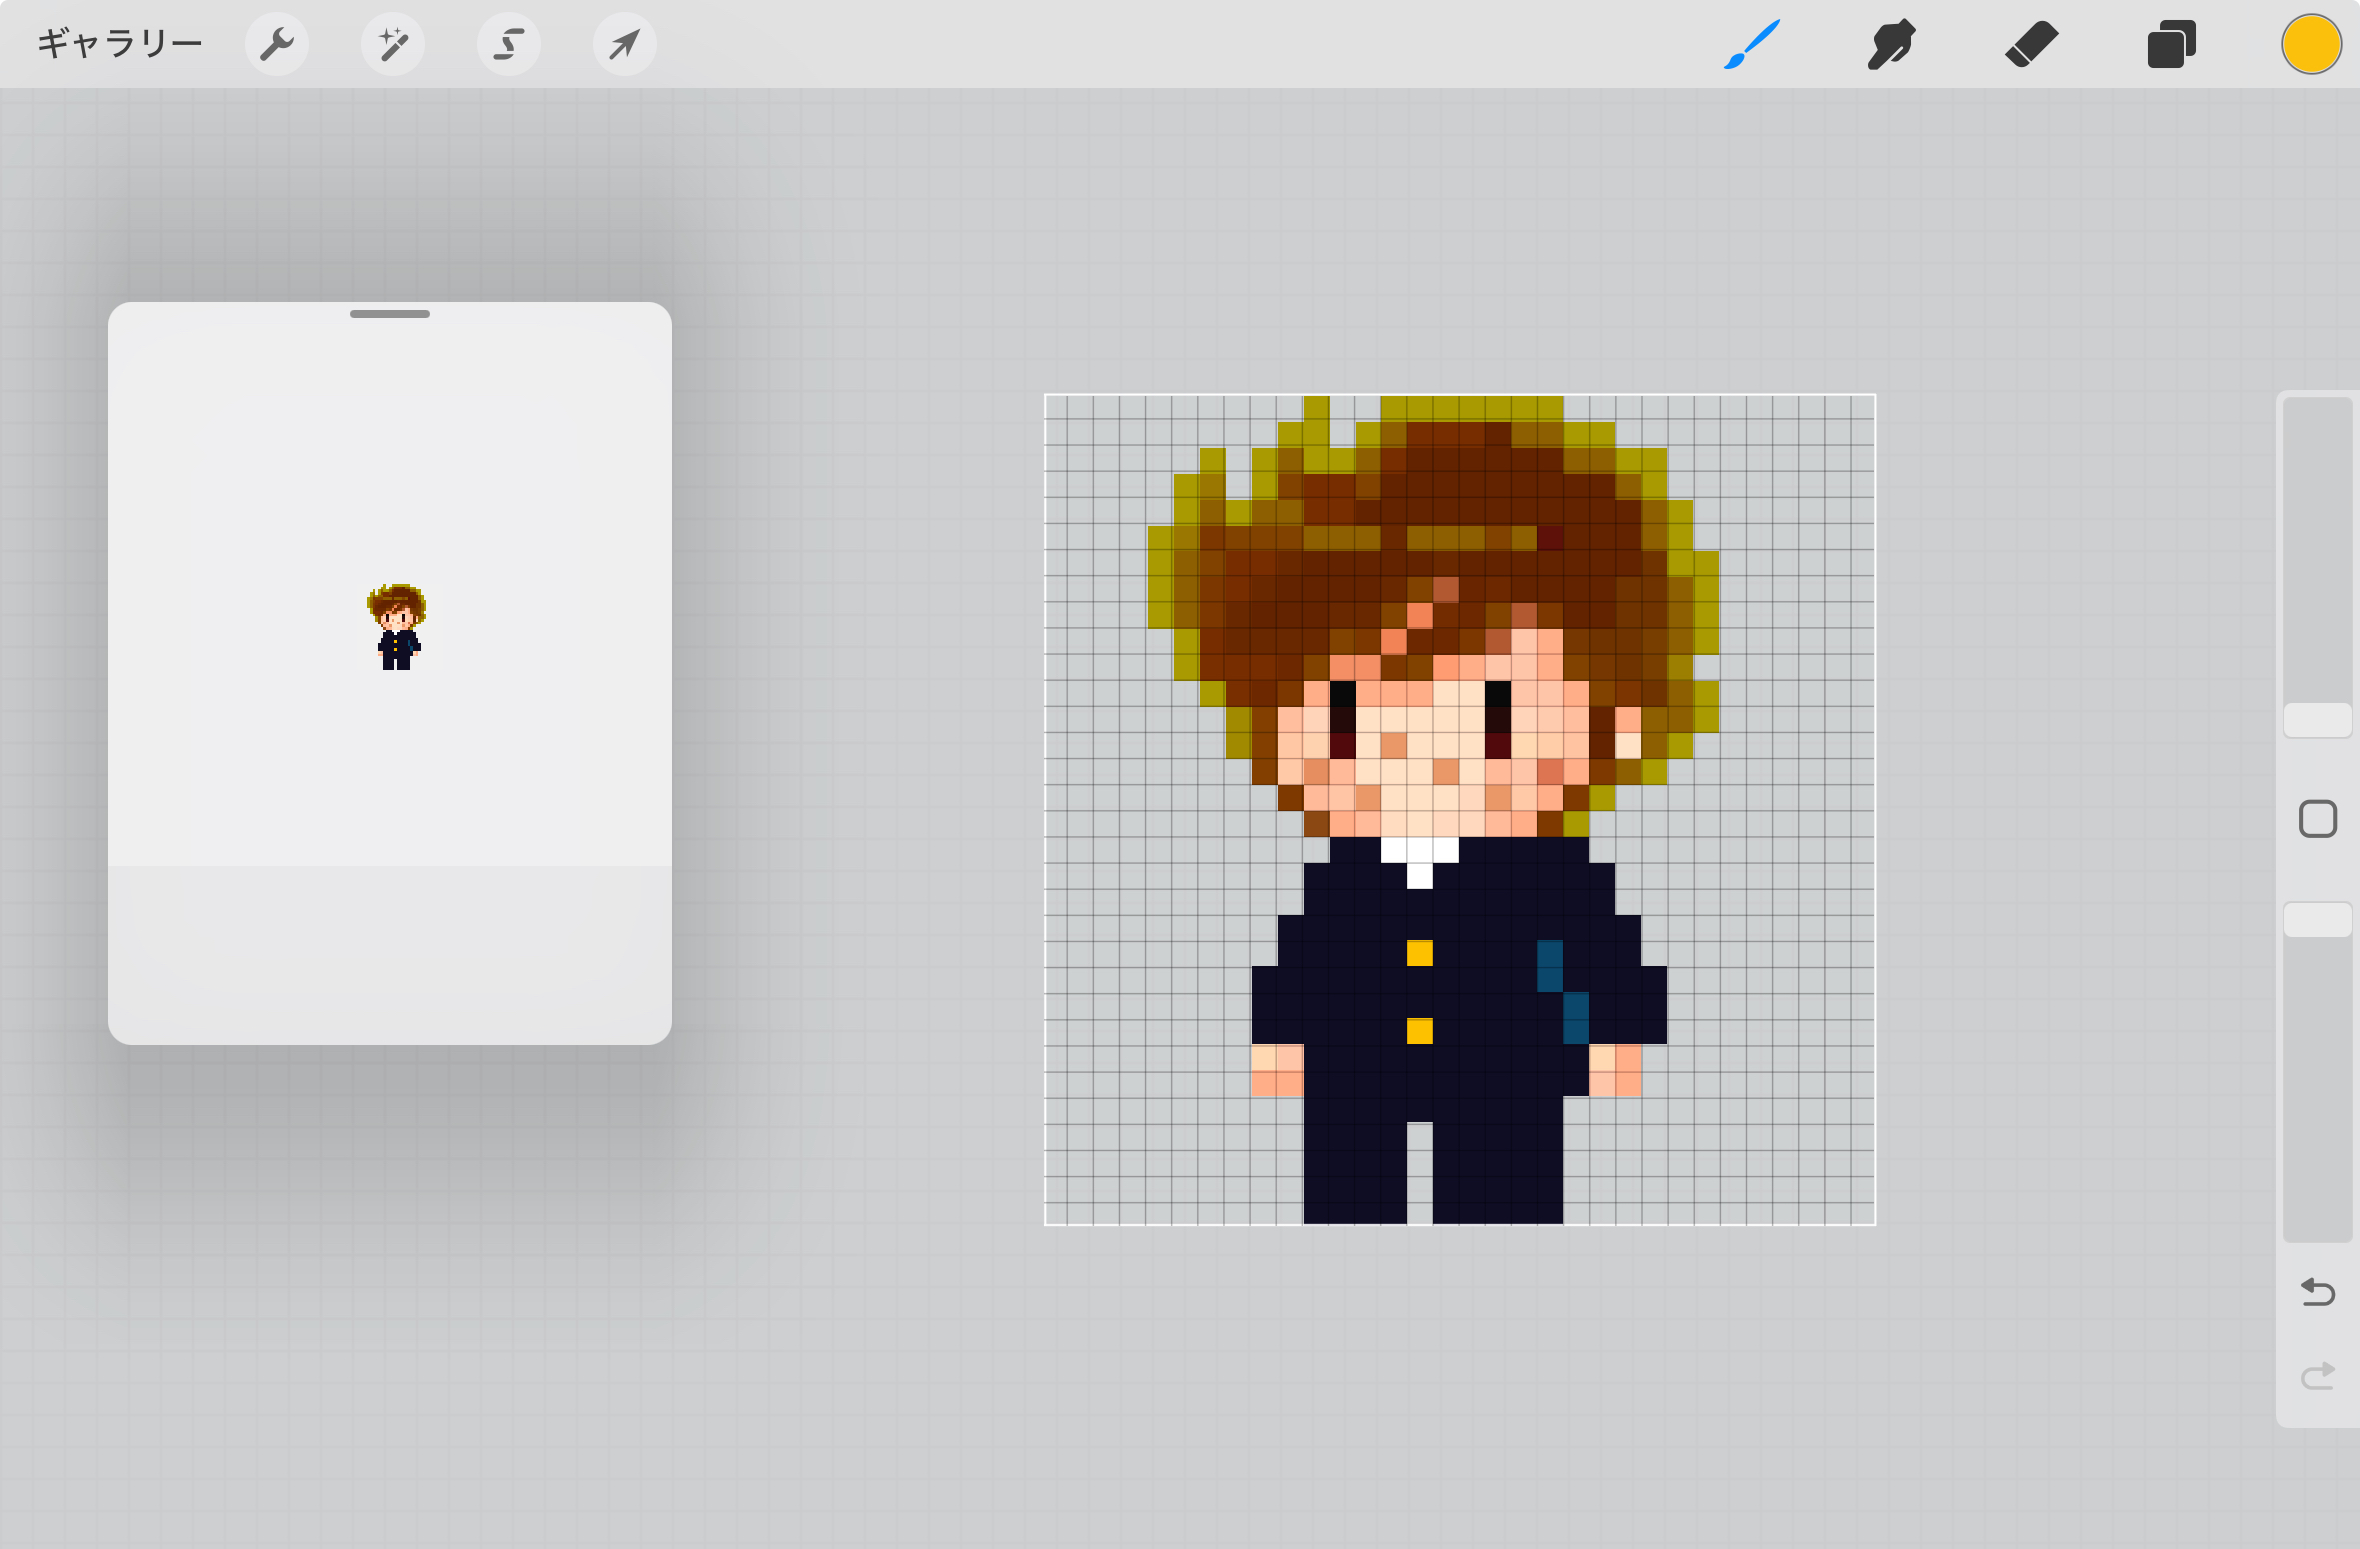Open the yellow active color picker
This screenshot has height=1549, width=2360.
[x=2311, y=44]
